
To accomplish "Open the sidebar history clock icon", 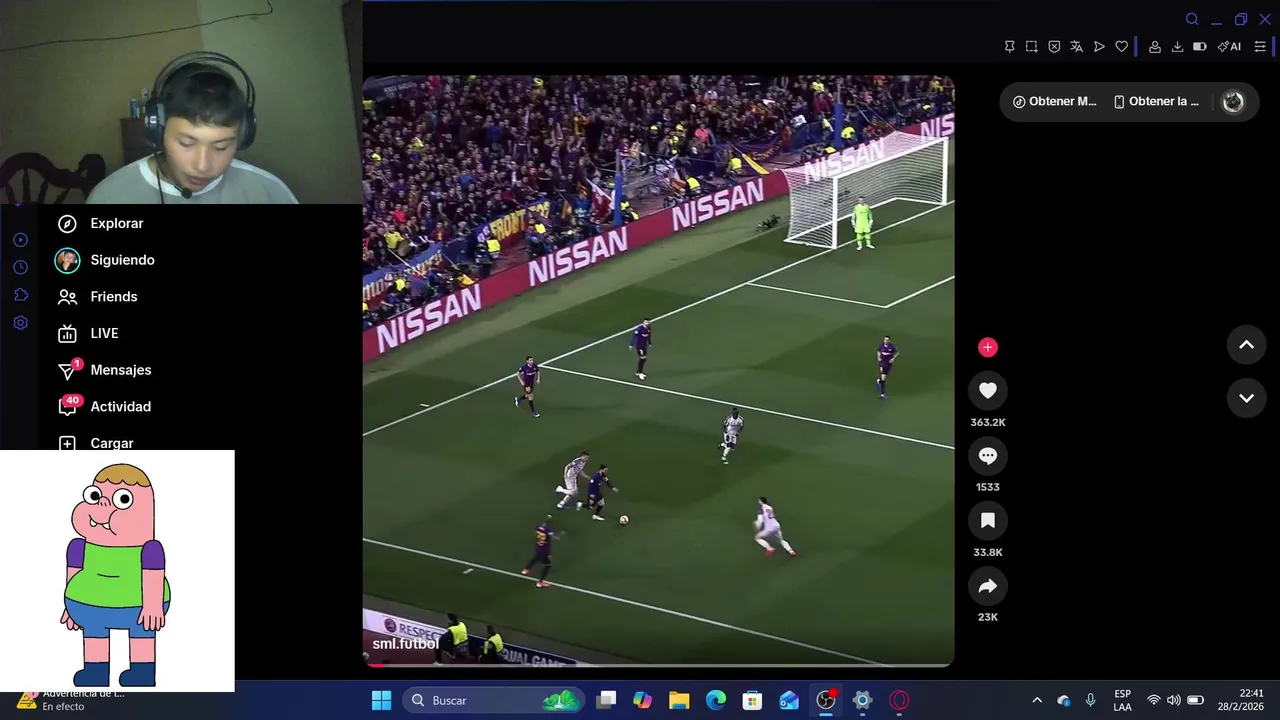I will tap(20, 267).
